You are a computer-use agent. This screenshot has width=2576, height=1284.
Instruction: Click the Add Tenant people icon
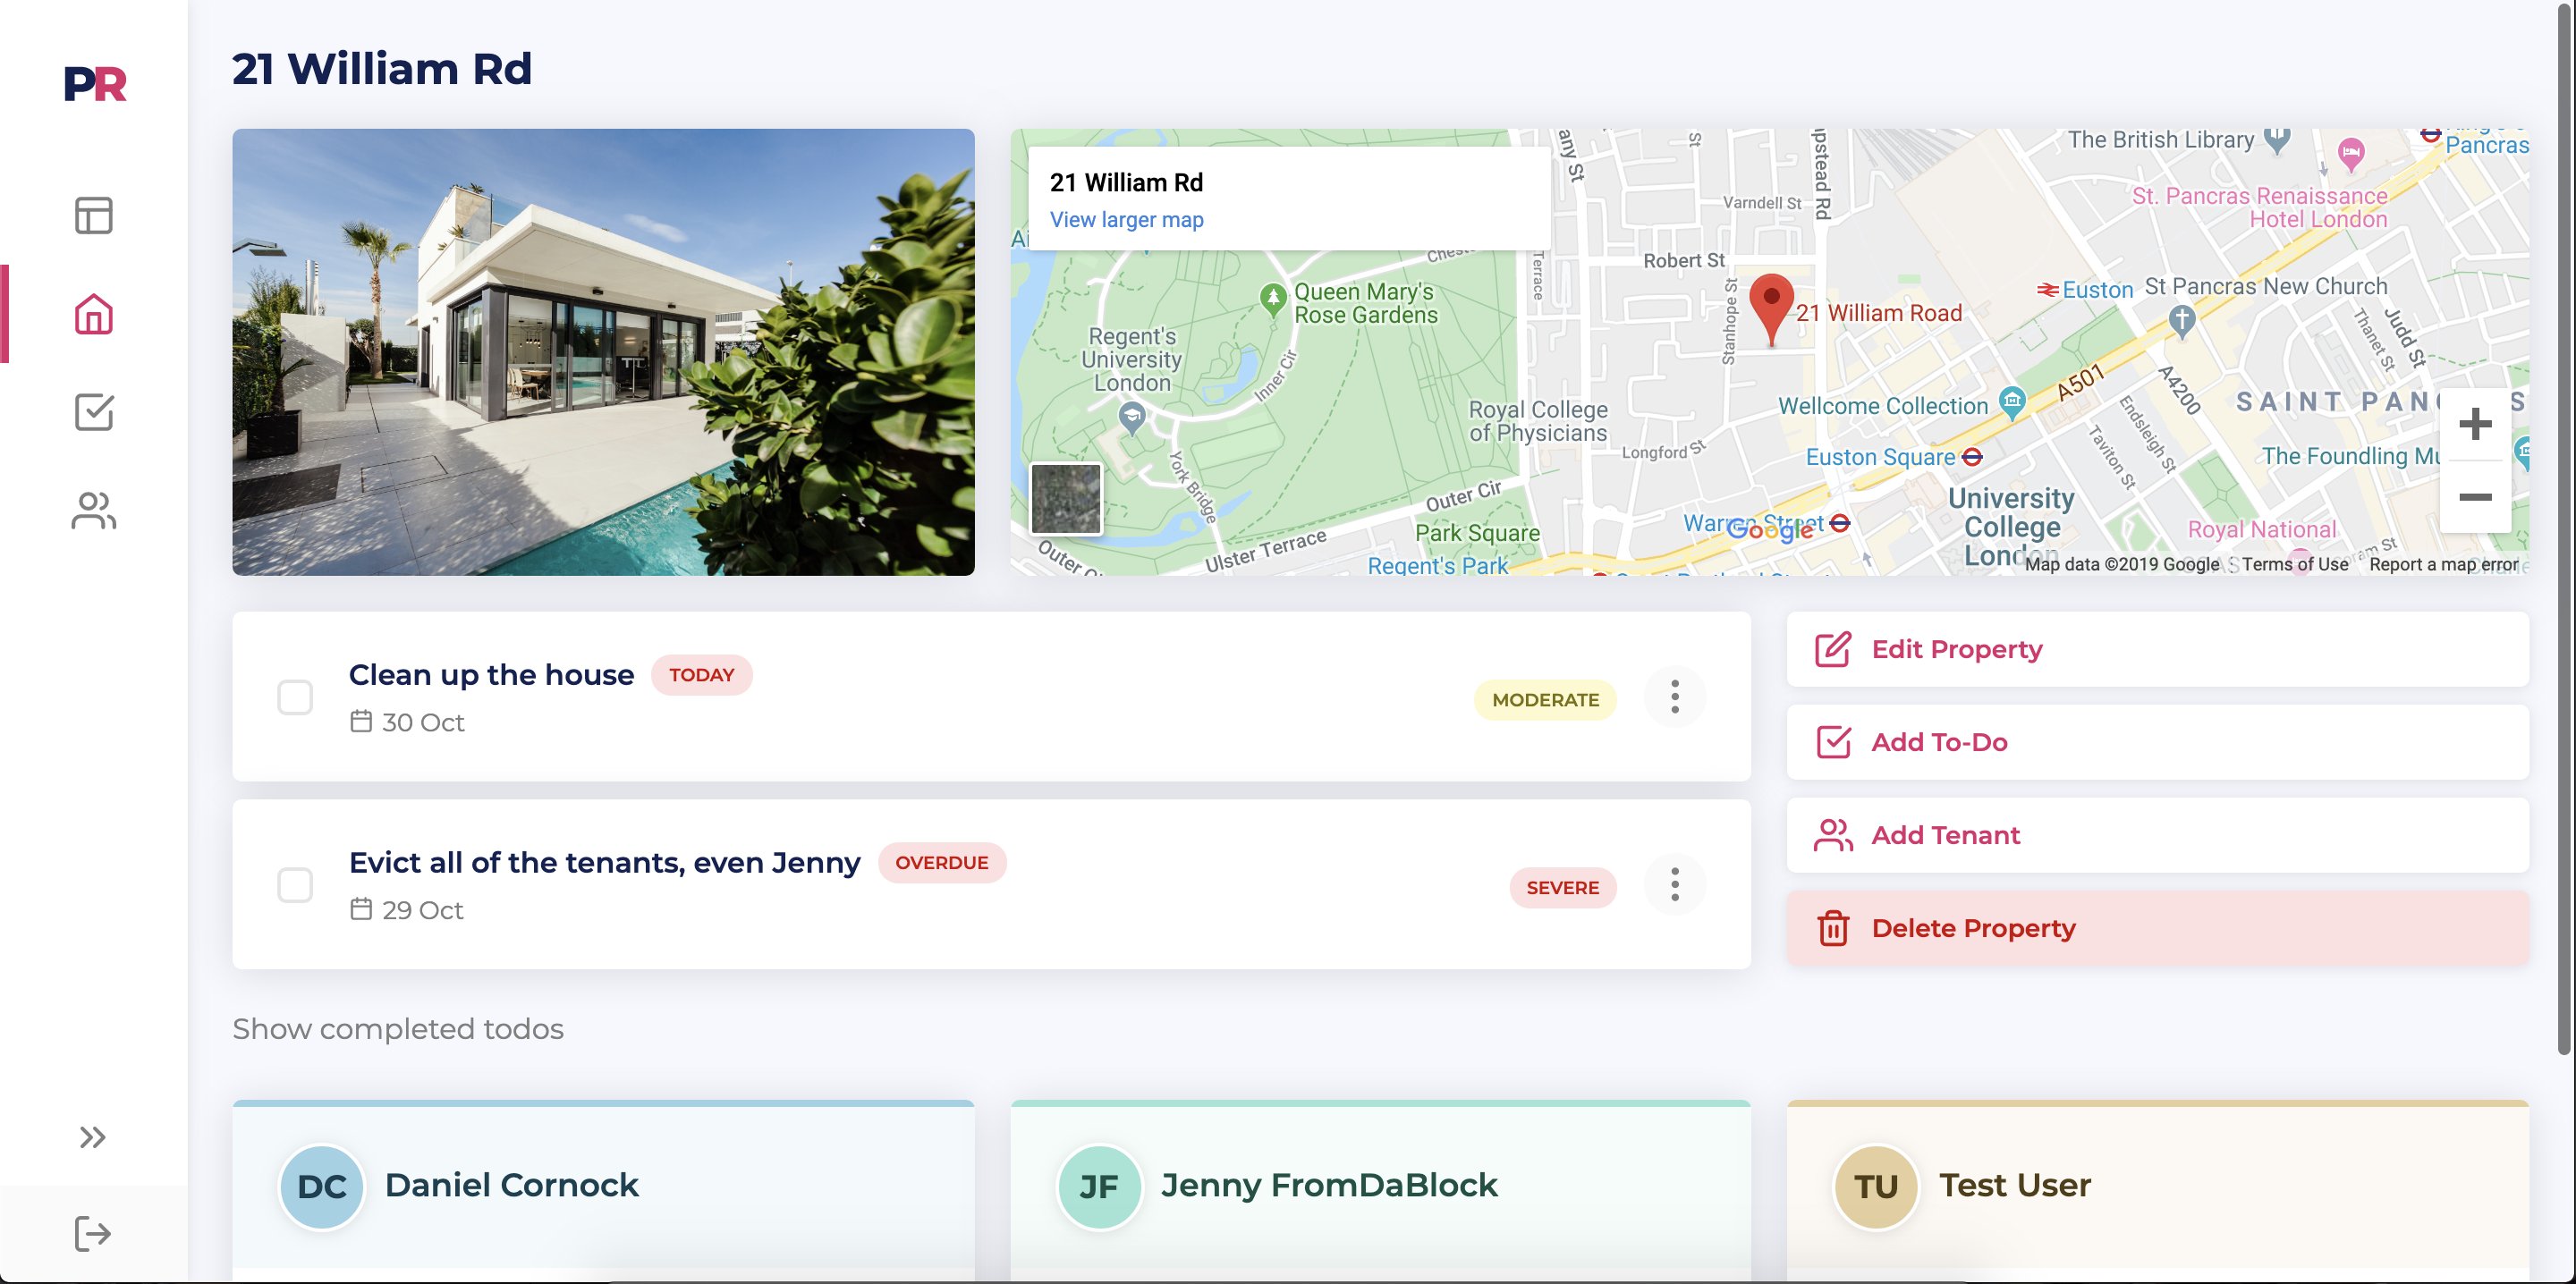coord(1833,835)
